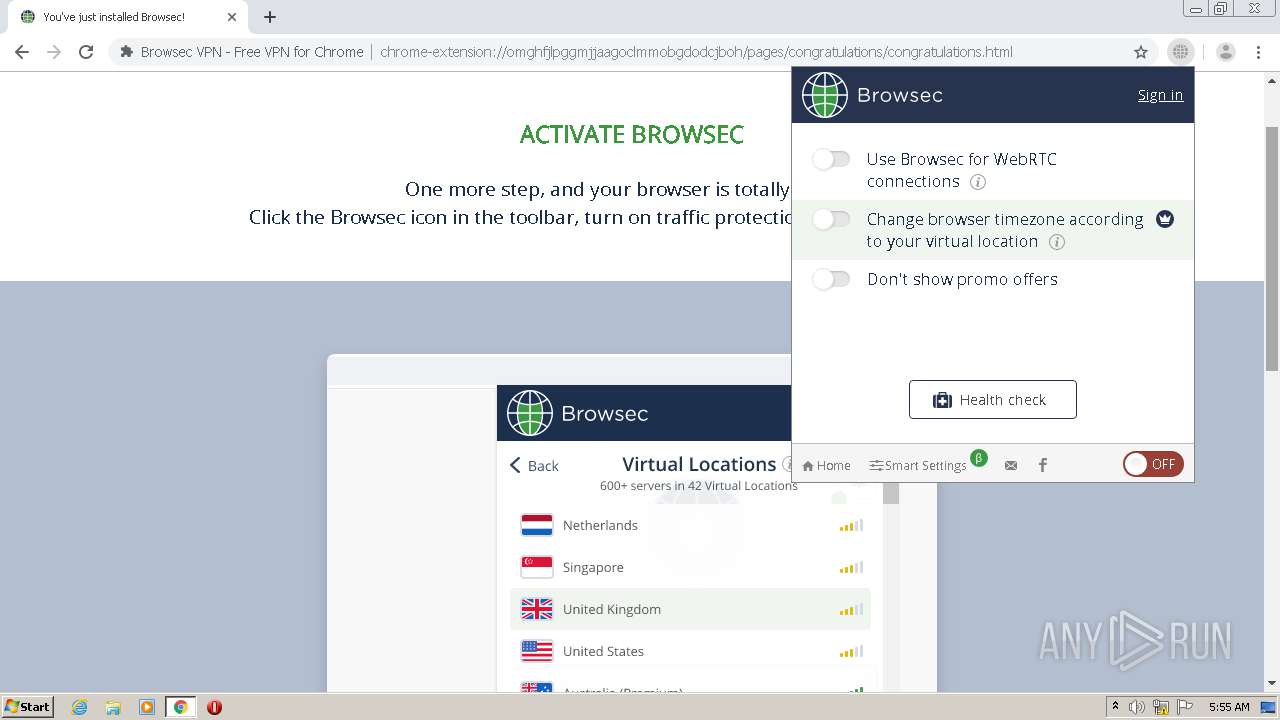Click the page vertical scrollbar thumb
This screenshot has height=720, width=1280.
pyautogui.click(x=1272, y=248)
